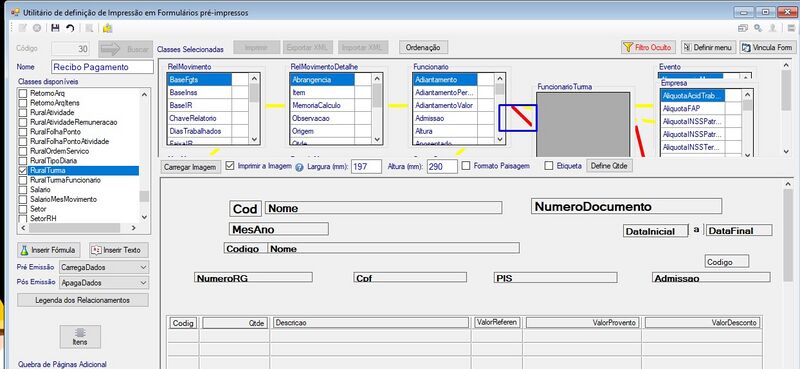Check the RetornoArq class checkbox
800x369 pixels.
coord(22,93)
